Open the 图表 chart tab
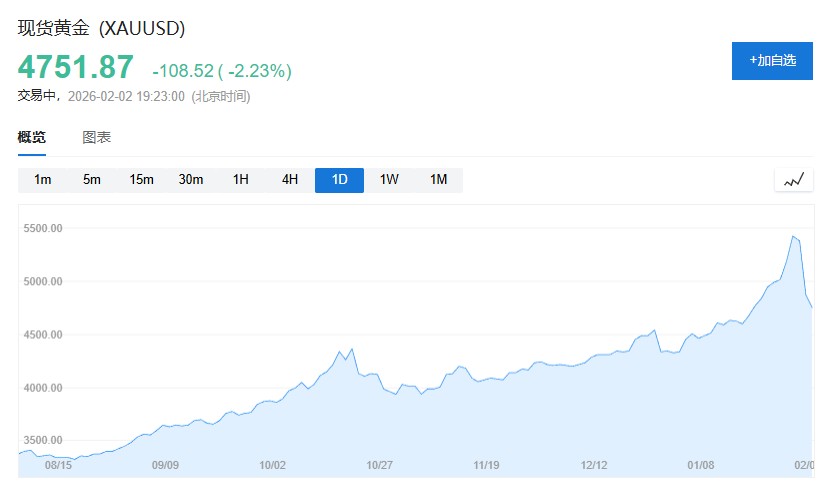Screen dimensions: 832x486 (97, 137)
